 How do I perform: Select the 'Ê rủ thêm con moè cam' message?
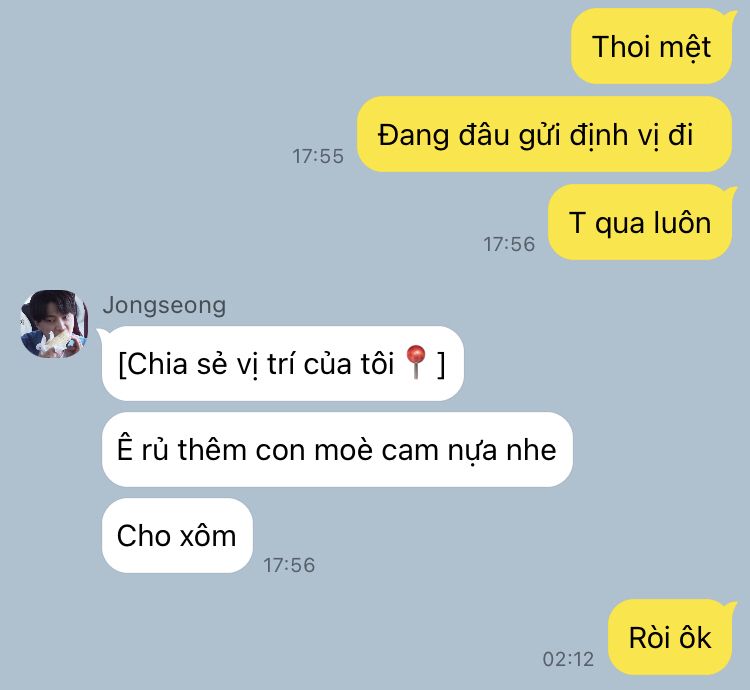point(337,449)
